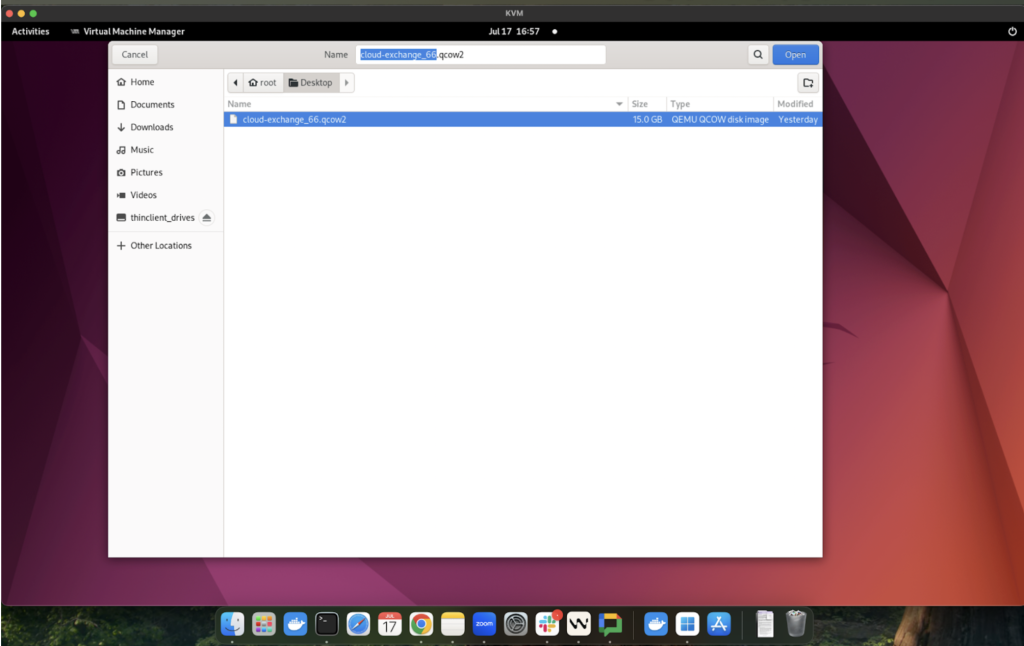Click the Cancel button
Viewport: 1024px width, 646px height.
(135, 55)
